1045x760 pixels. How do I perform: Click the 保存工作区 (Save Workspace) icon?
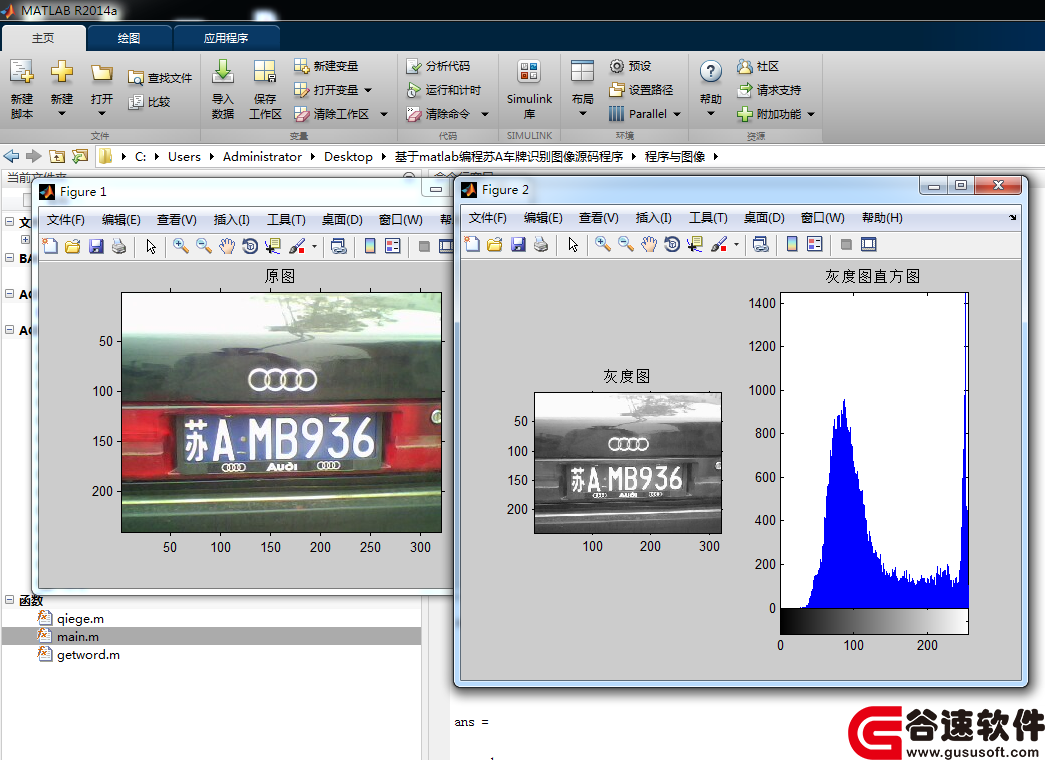[x=265, y=72]
